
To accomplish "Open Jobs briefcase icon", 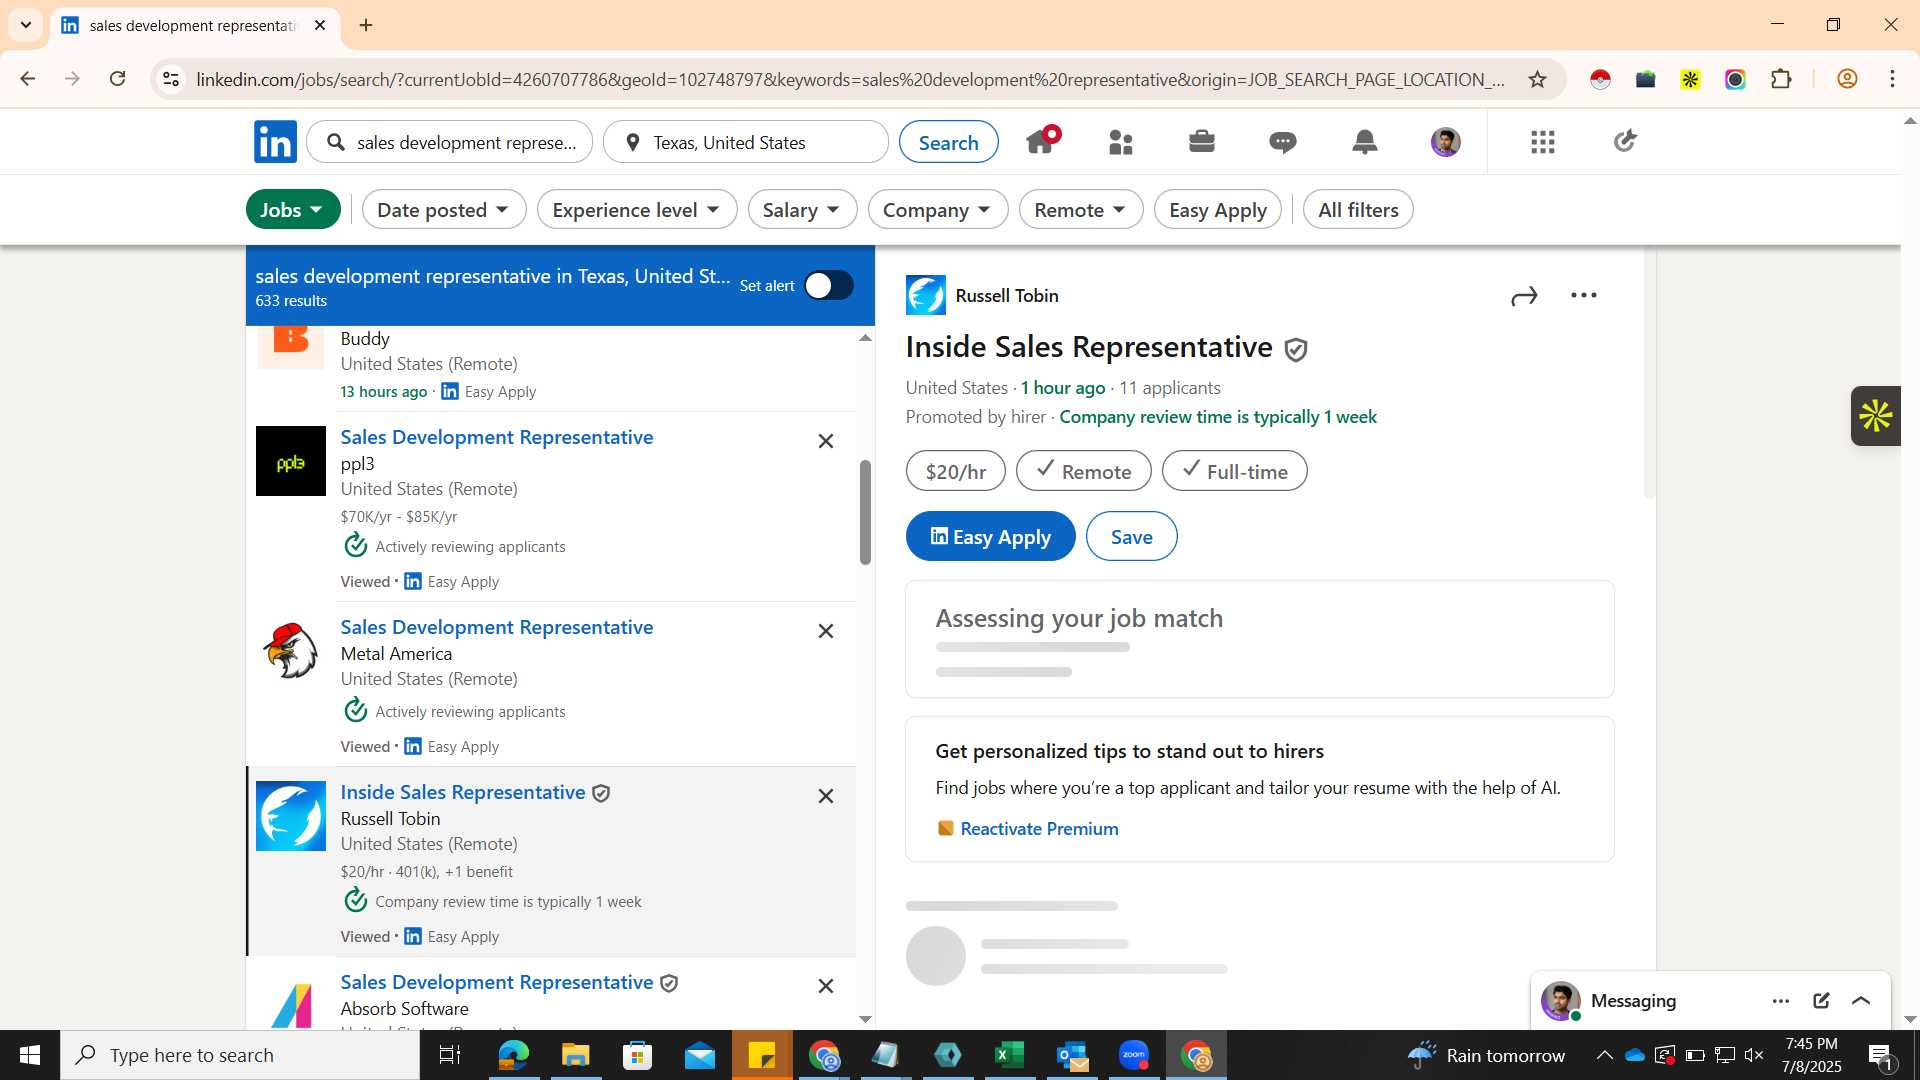I will coord(1202,141).
